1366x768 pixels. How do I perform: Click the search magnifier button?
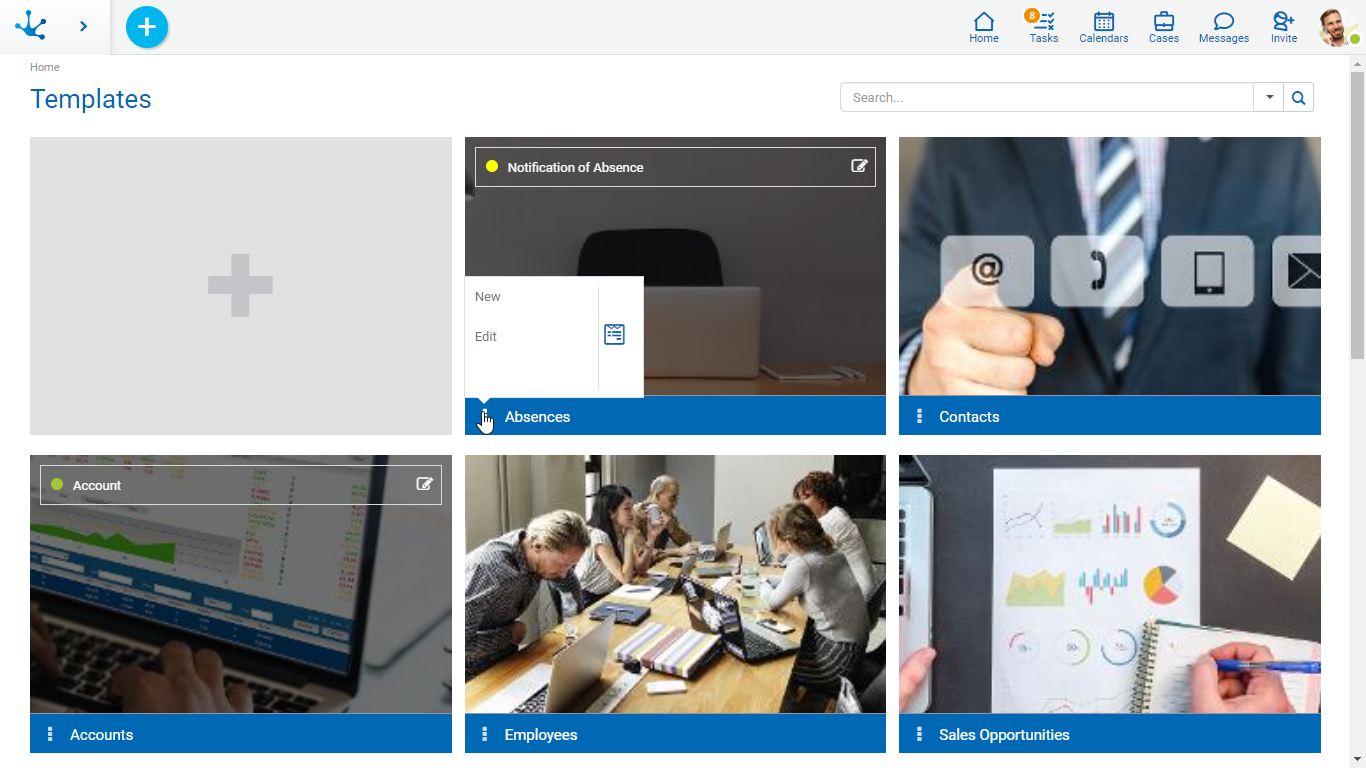click(1298, 97)
